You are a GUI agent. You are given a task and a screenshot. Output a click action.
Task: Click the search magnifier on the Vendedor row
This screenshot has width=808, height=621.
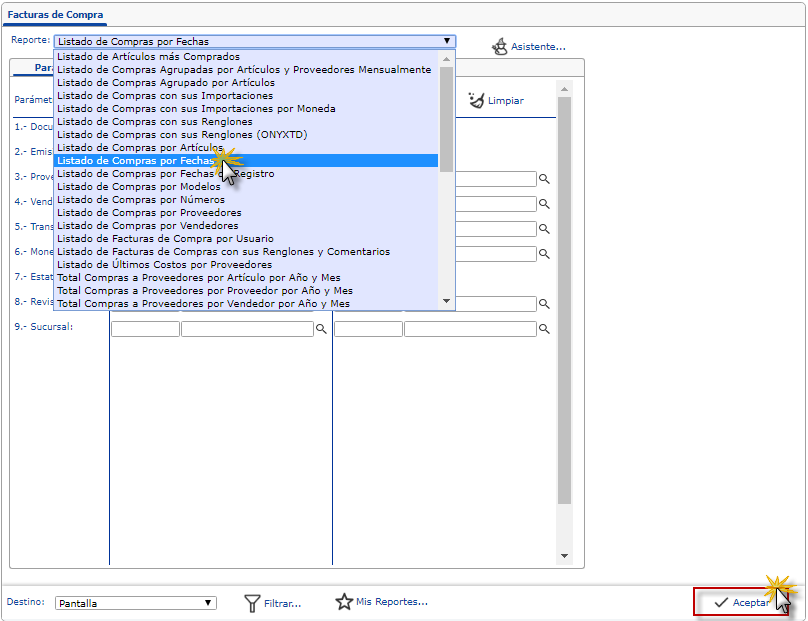point(544,204)
